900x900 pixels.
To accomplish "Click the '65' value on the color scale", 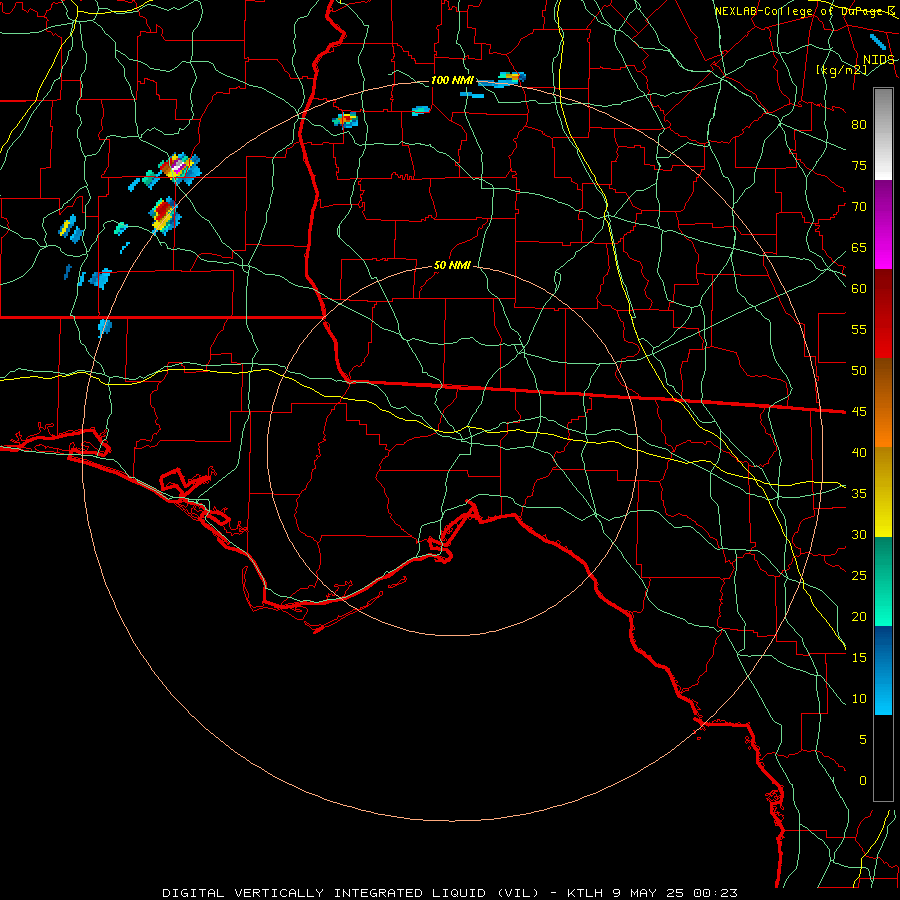I will click(x=859, y=247).
